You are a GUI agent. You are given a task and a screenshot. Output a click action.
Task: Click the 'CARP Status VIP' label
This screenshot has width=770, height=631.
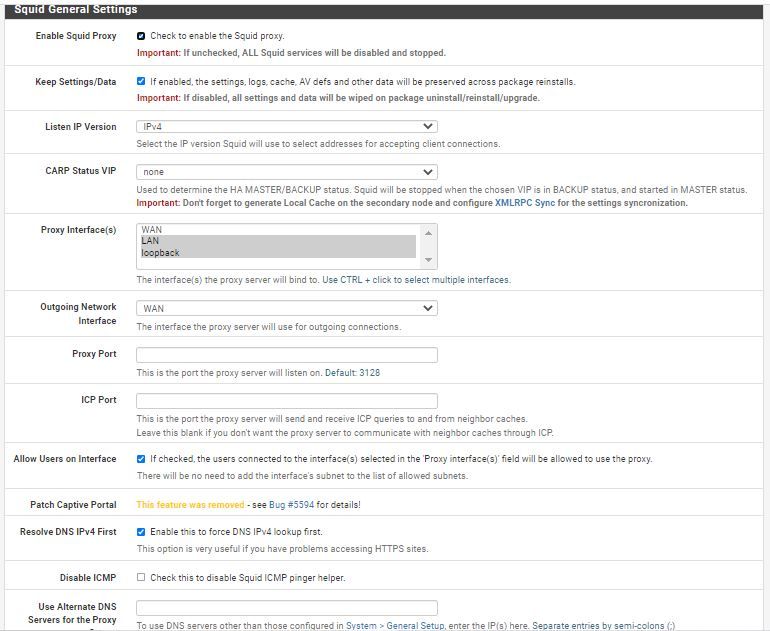pos(81,171)
